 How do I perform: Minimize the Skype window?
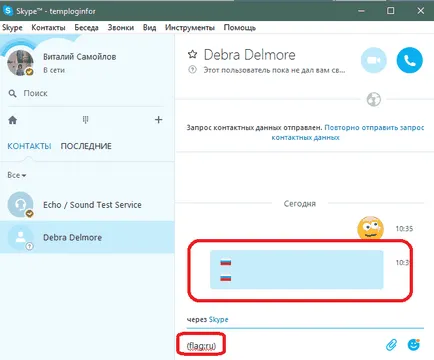pyautogui.click(x=361, y=11)
